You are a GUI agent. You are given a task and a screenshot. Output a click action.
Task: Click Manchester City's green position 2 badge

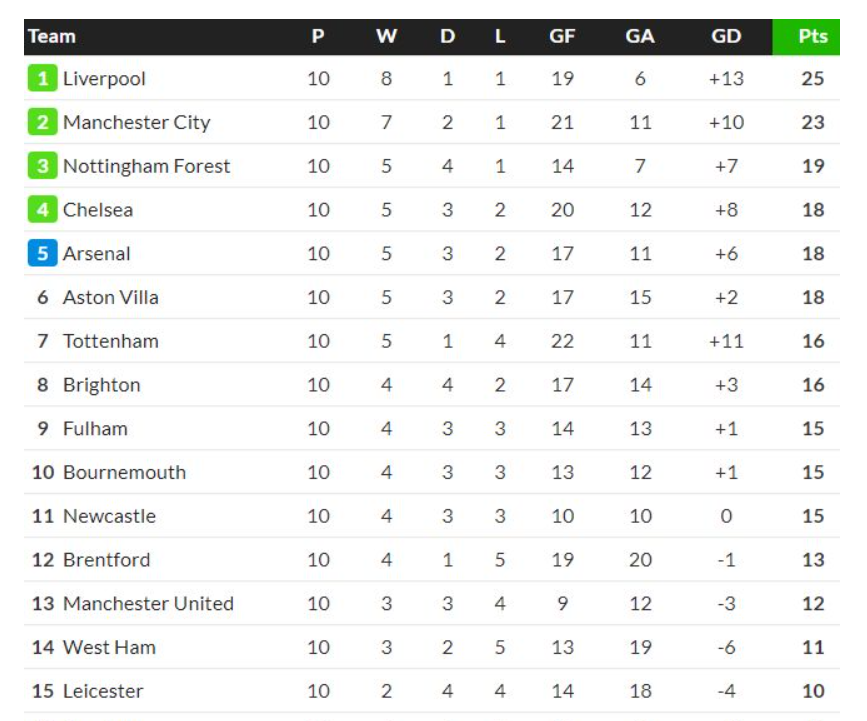[43, 122]
